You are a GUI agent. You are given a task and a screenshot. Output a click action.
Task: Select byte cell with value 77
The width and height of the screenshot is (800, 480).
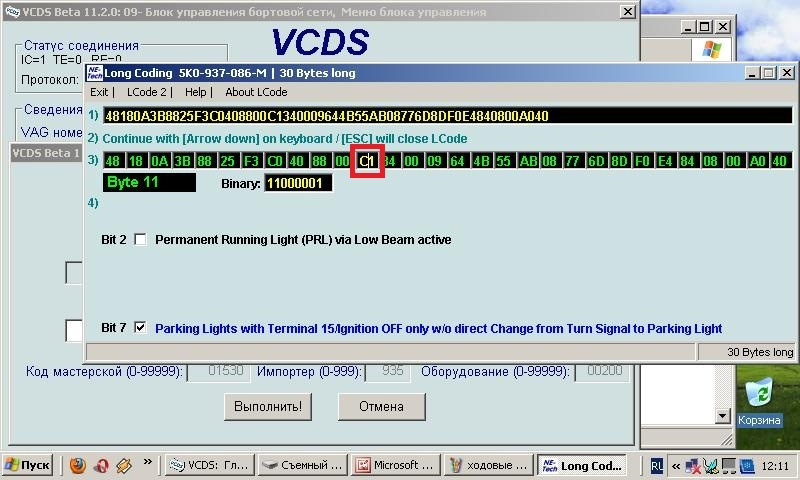(572, 161)
